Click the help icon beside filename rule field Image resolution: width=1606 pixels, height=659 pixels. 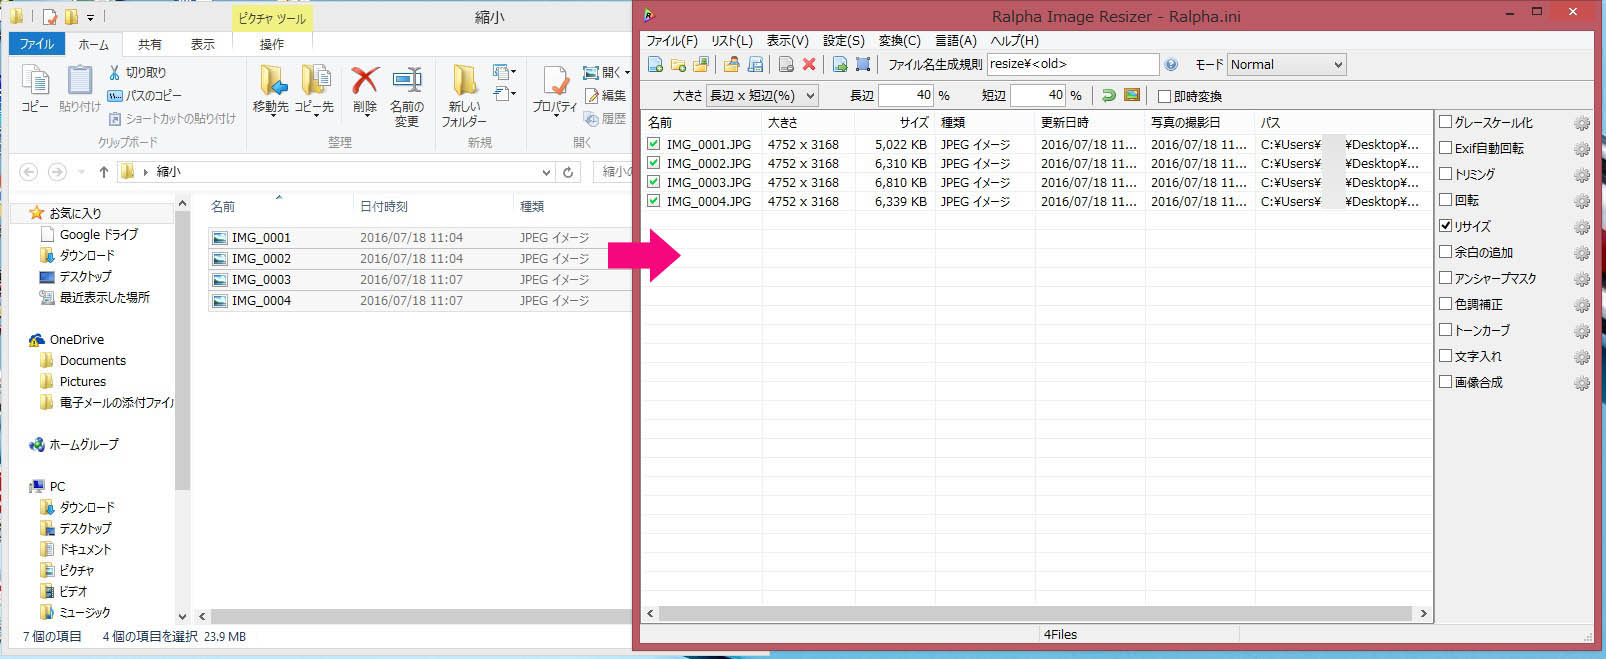click(1171, 65)
